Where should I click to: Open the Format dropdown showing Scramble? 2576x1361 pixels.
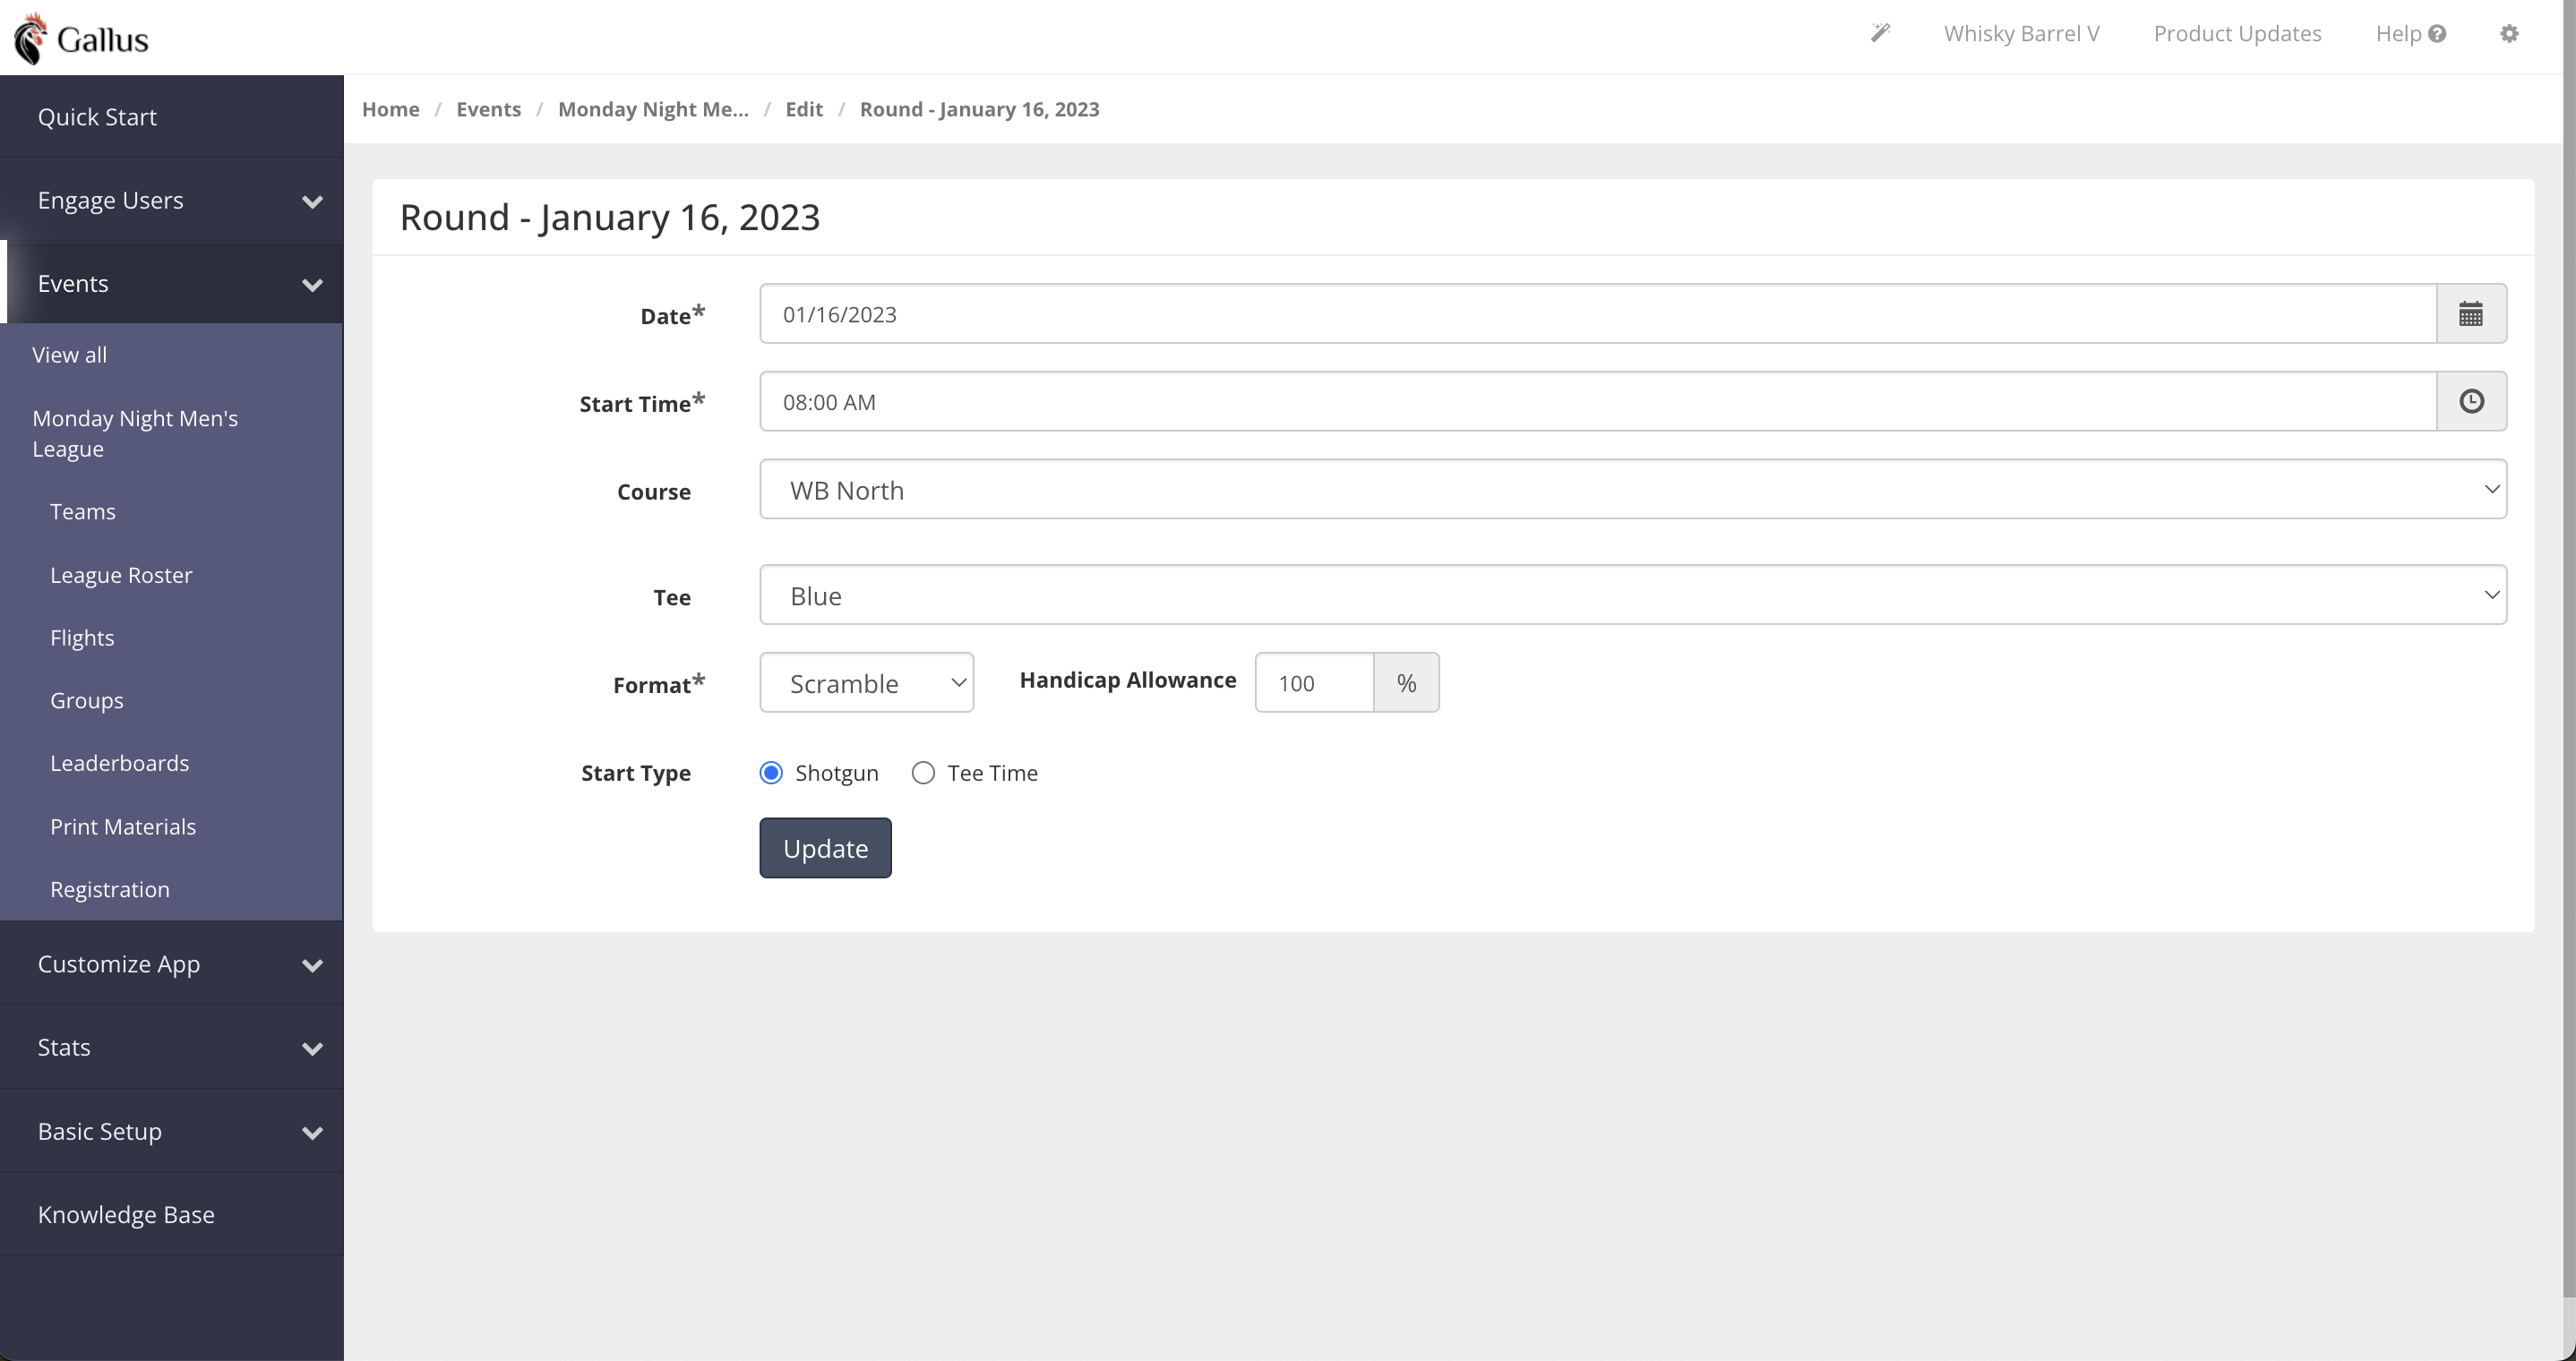(x=866, y=683)
